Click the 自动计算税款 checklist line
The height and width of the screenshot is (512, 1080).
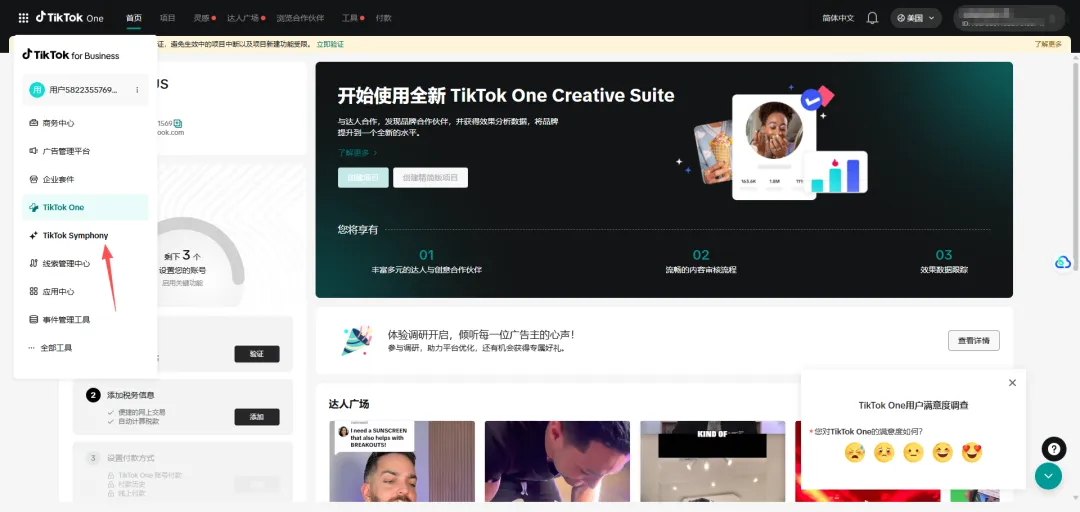(x=138, y=421)
